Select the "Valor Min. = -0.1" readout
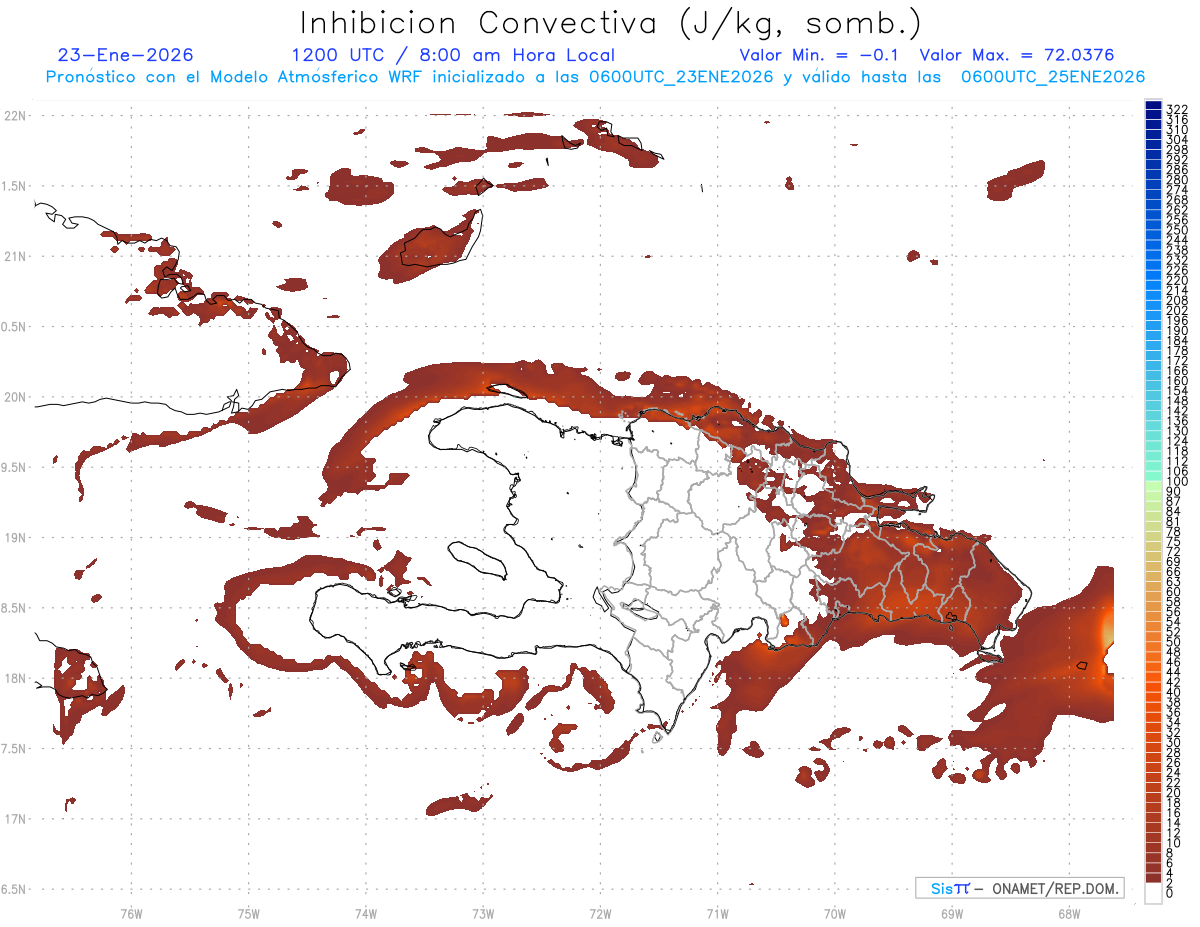The width and height of the screenshot is (1200, 927). [820, 55]
